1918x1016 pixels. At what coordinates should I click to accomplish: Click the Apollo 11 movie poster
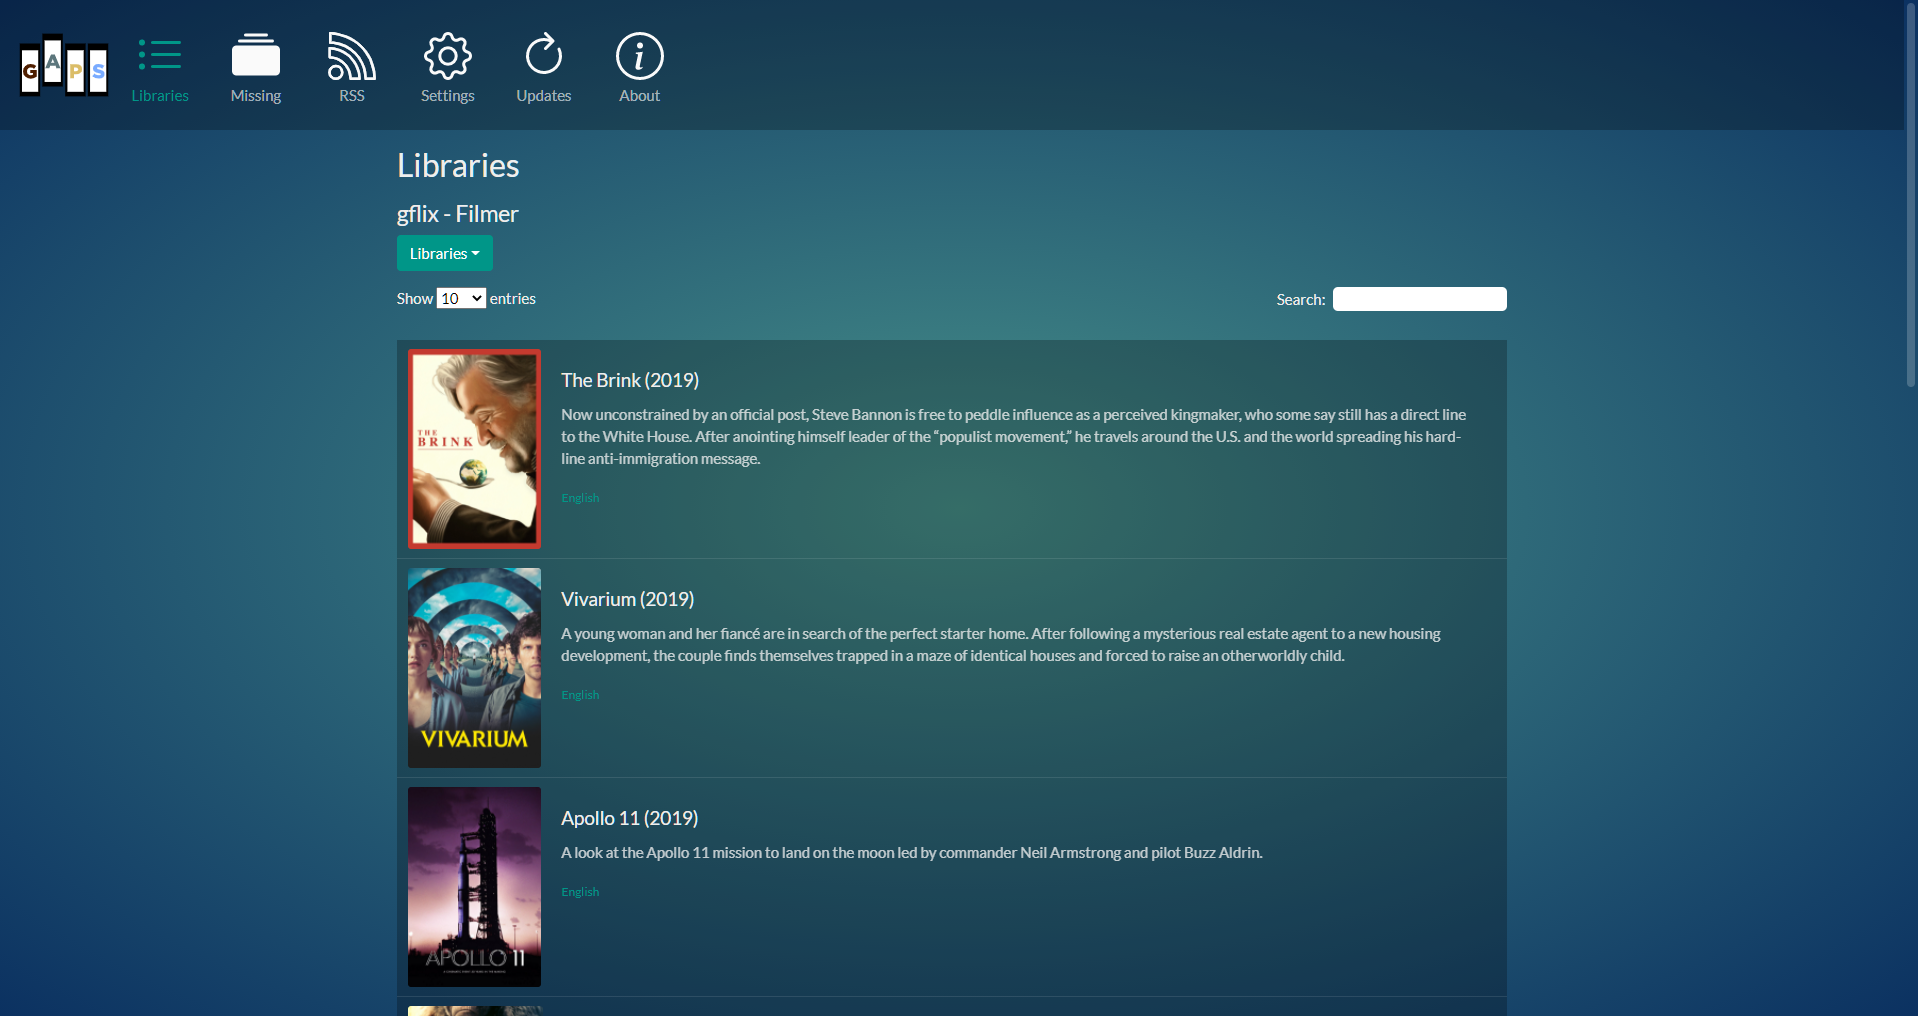point(474,887)
